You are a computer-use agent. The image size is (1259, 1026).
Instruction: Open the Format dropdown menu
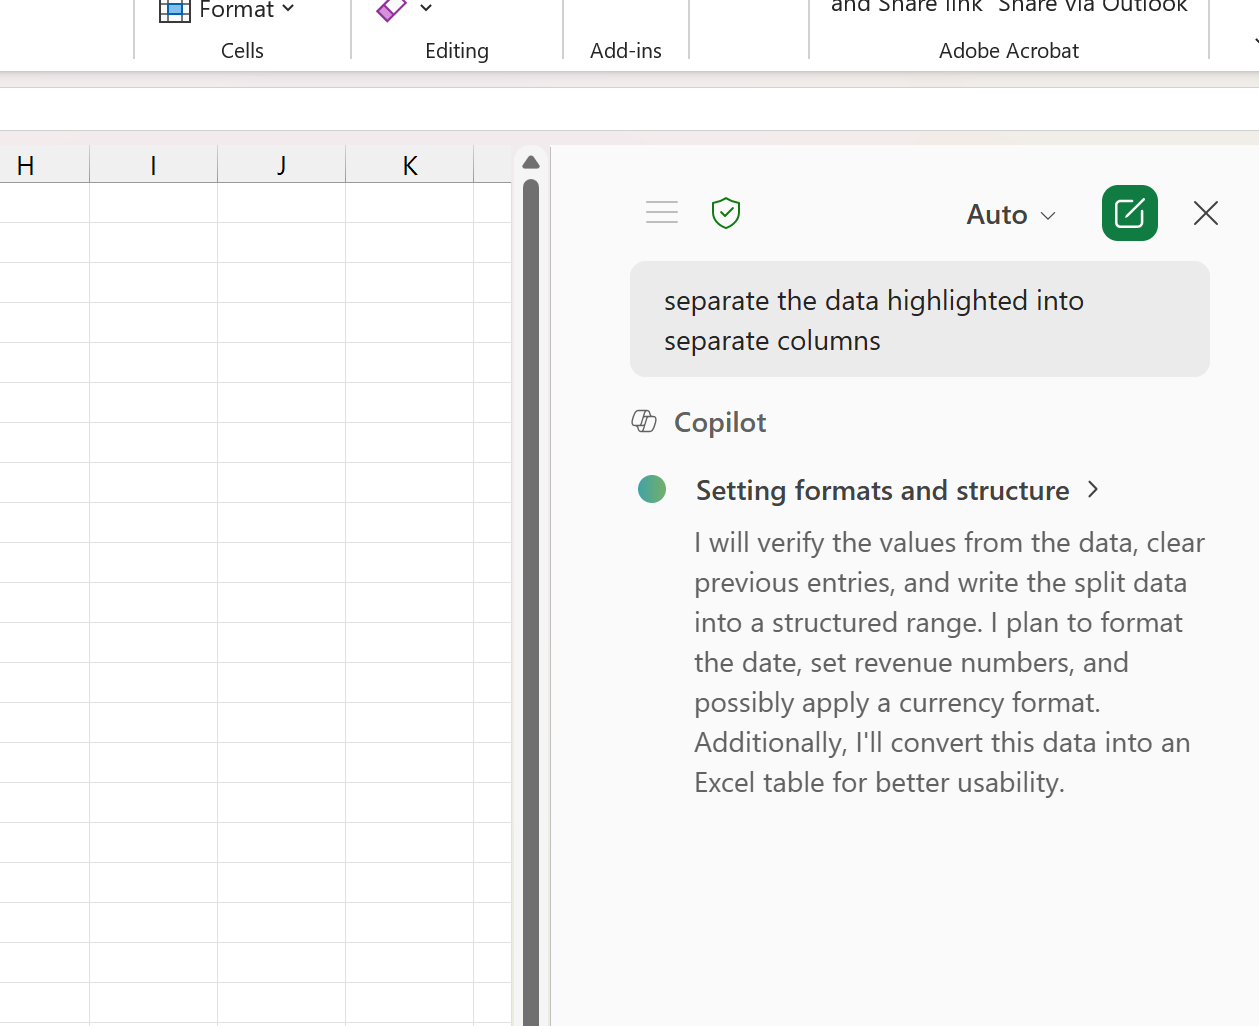[x=288, y=10]
